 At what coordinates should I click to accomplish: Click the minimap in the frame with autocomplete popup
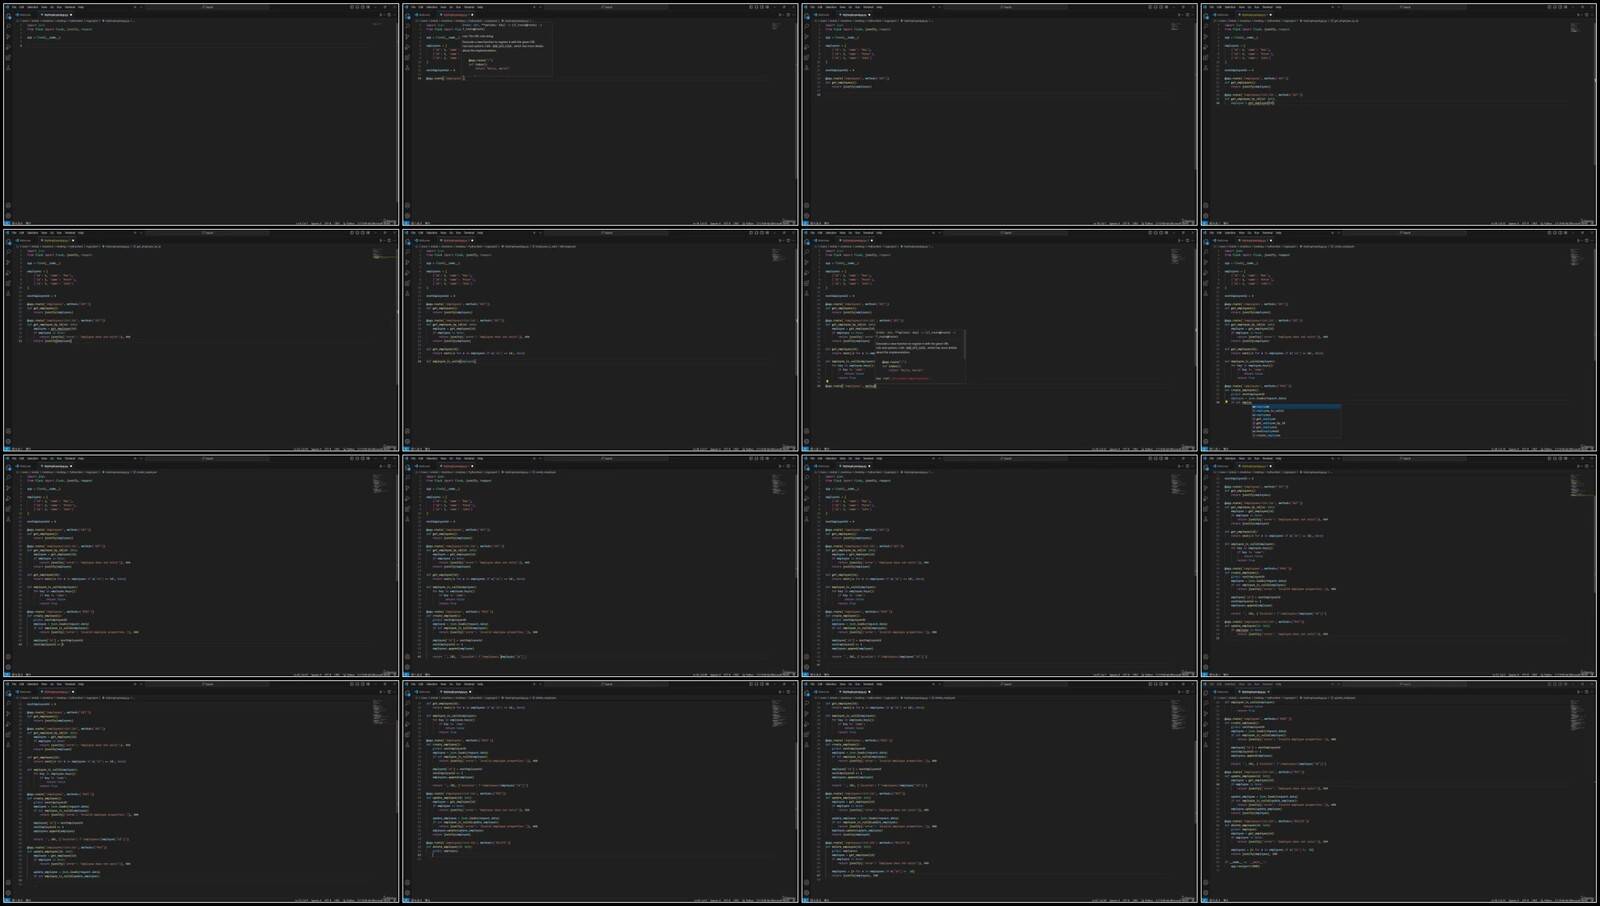point(1576,256)
